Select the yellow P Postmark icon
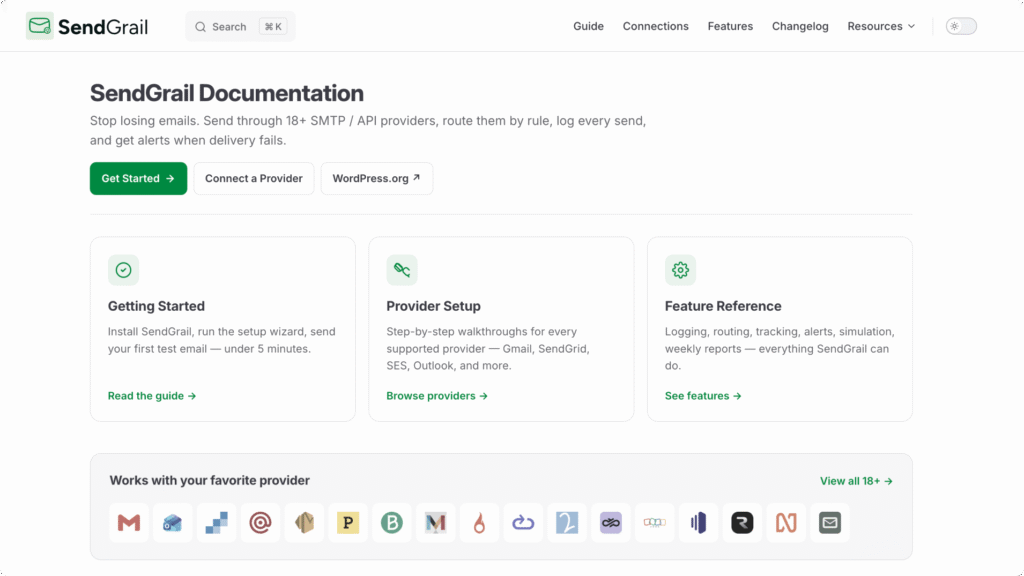 tap(347, 522)
